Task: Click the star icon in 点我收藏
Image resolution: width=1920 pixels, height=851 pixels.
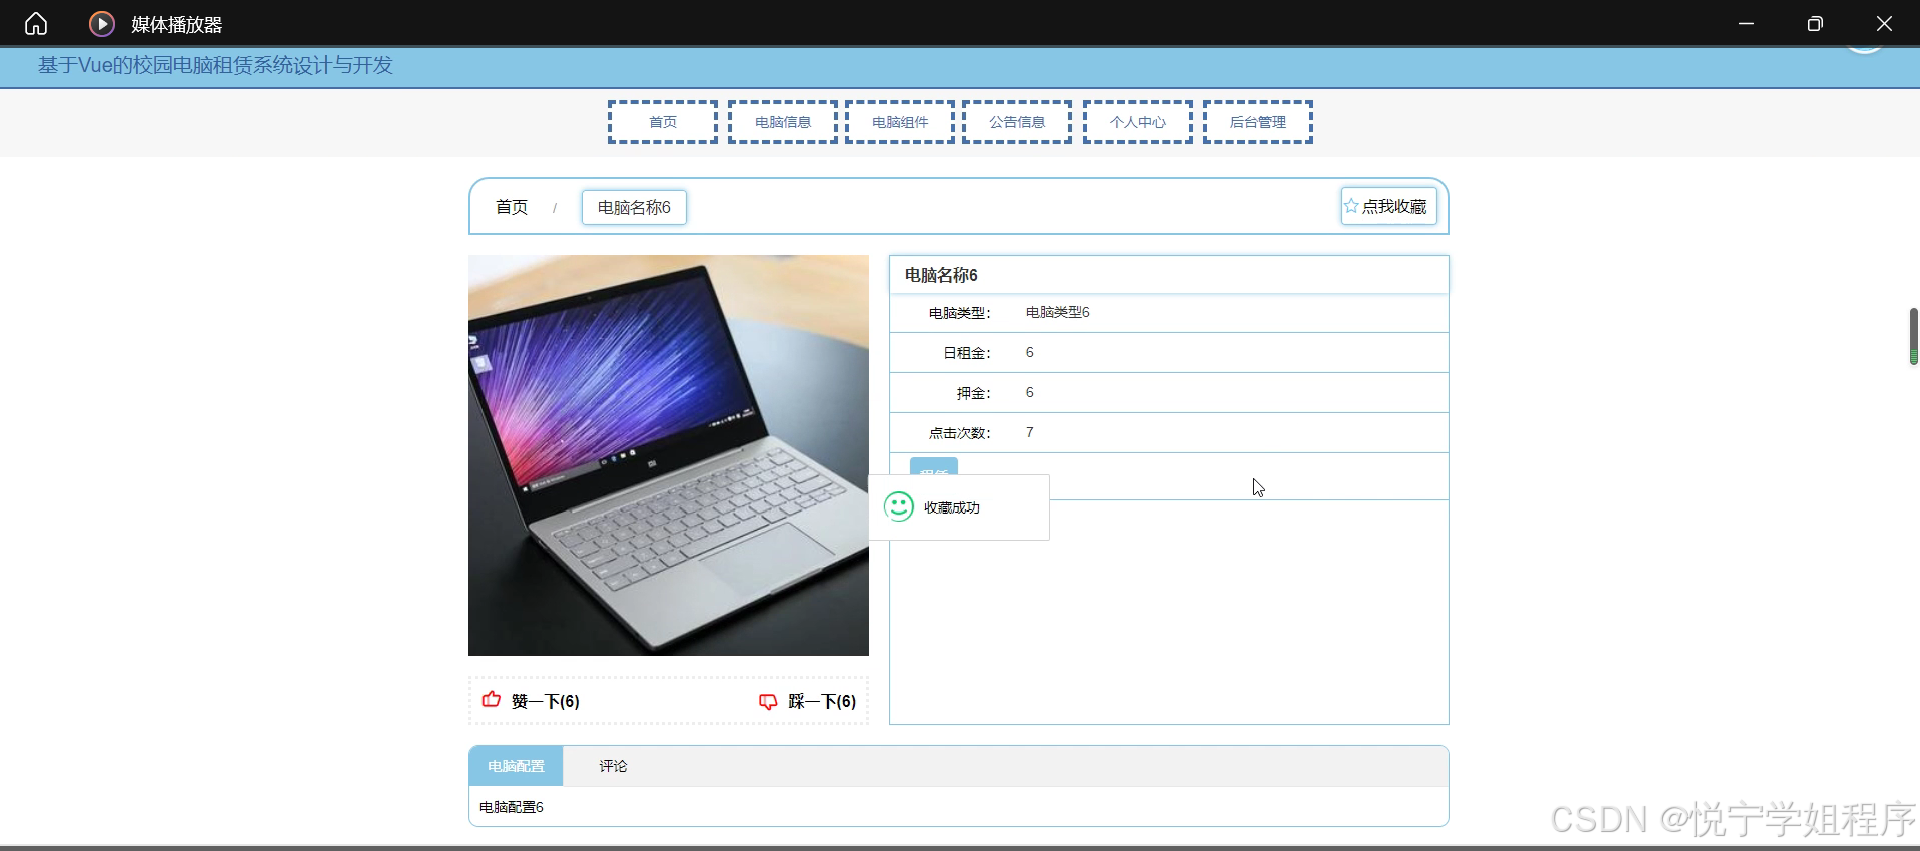Action: click(x=1351, y=206)
